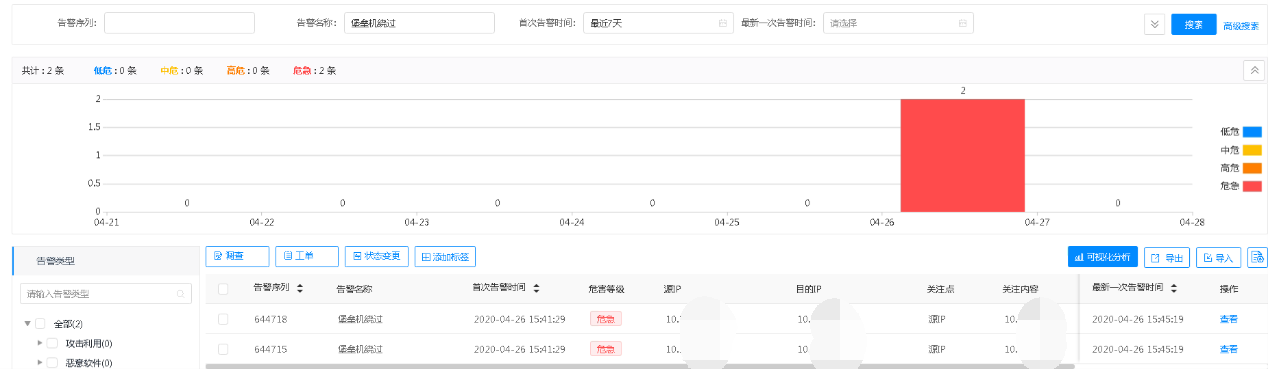Click the 导出 export button
The height and width of the screenshot is (369, 1268).
(1167, 257)
